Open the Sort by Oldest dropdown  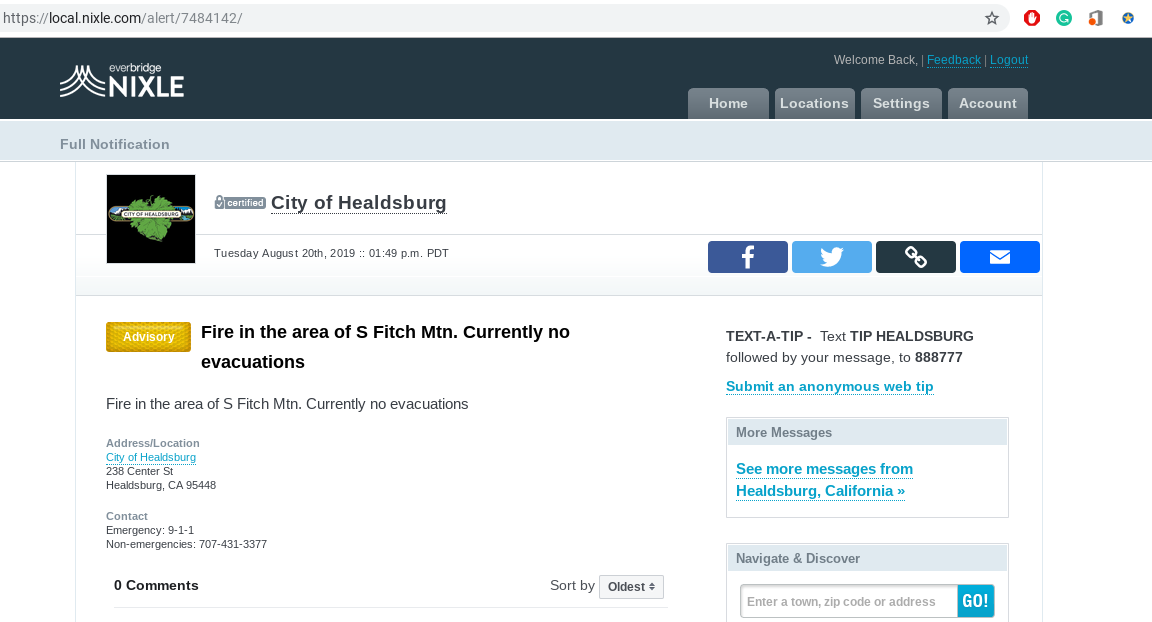tap(631, 587)
